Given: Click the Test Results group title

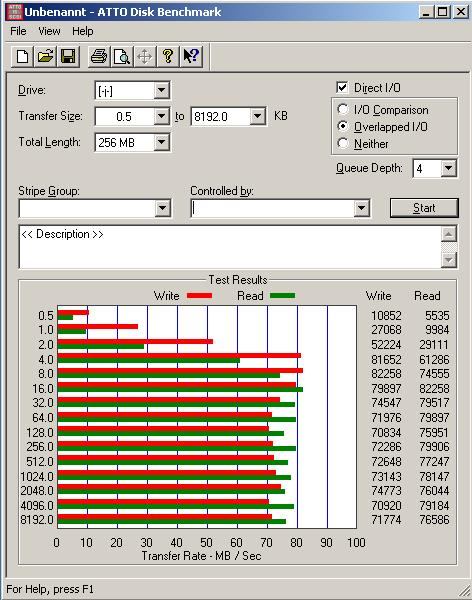Looking at the screenshot, I should pyautogui.click(x=238, y=280).
